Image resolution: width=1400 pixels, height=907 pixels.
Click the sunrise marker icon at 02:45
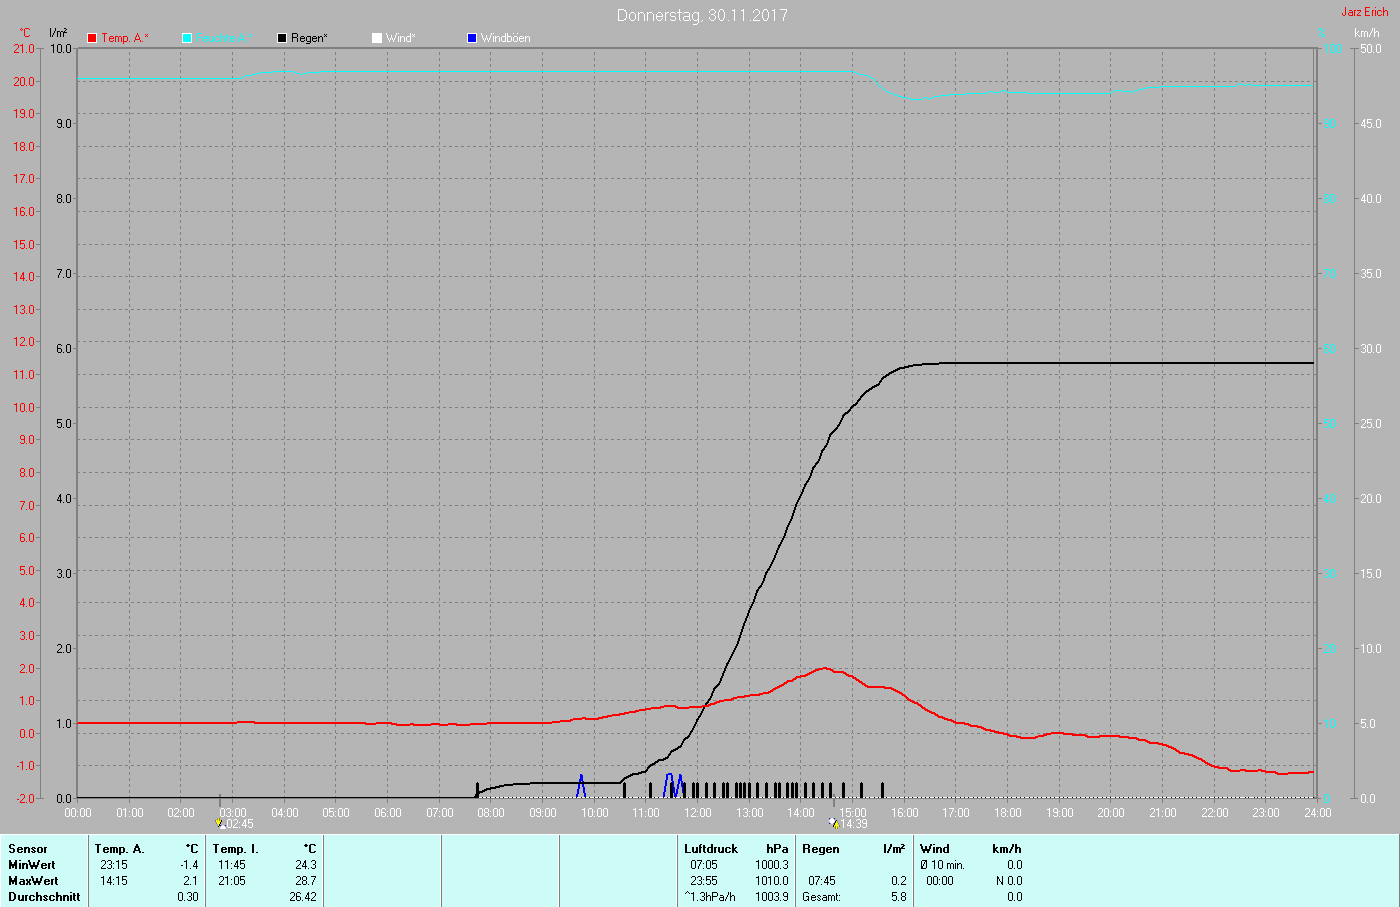click(220, 823)
